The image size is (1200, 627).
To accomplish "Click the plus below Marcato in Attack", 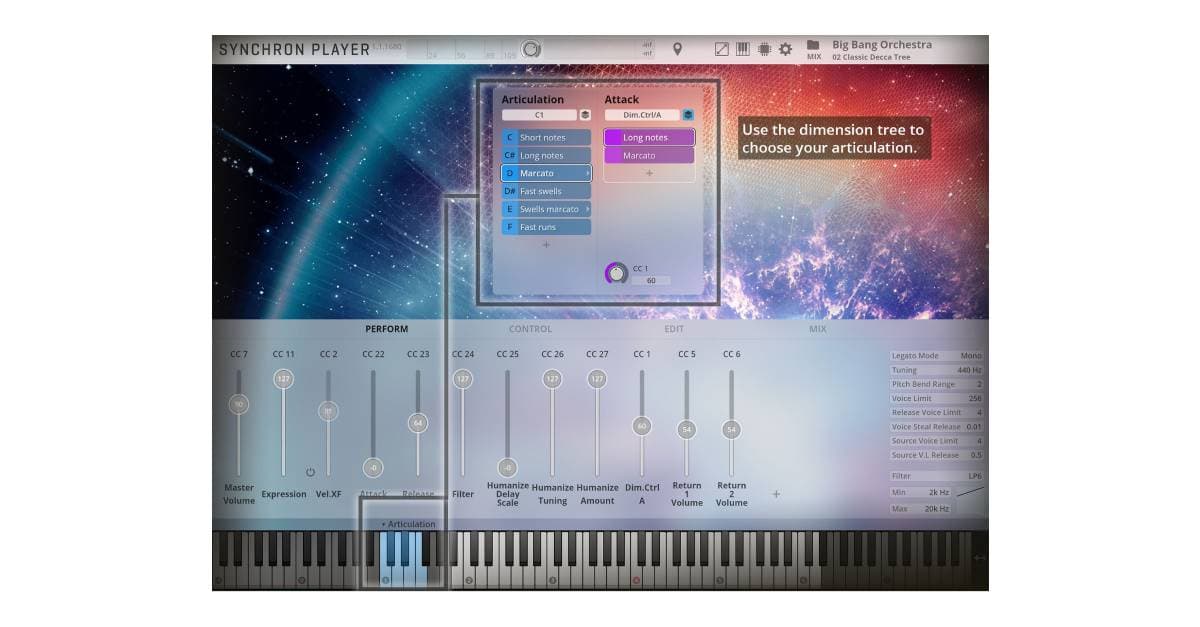I will 649,173.
